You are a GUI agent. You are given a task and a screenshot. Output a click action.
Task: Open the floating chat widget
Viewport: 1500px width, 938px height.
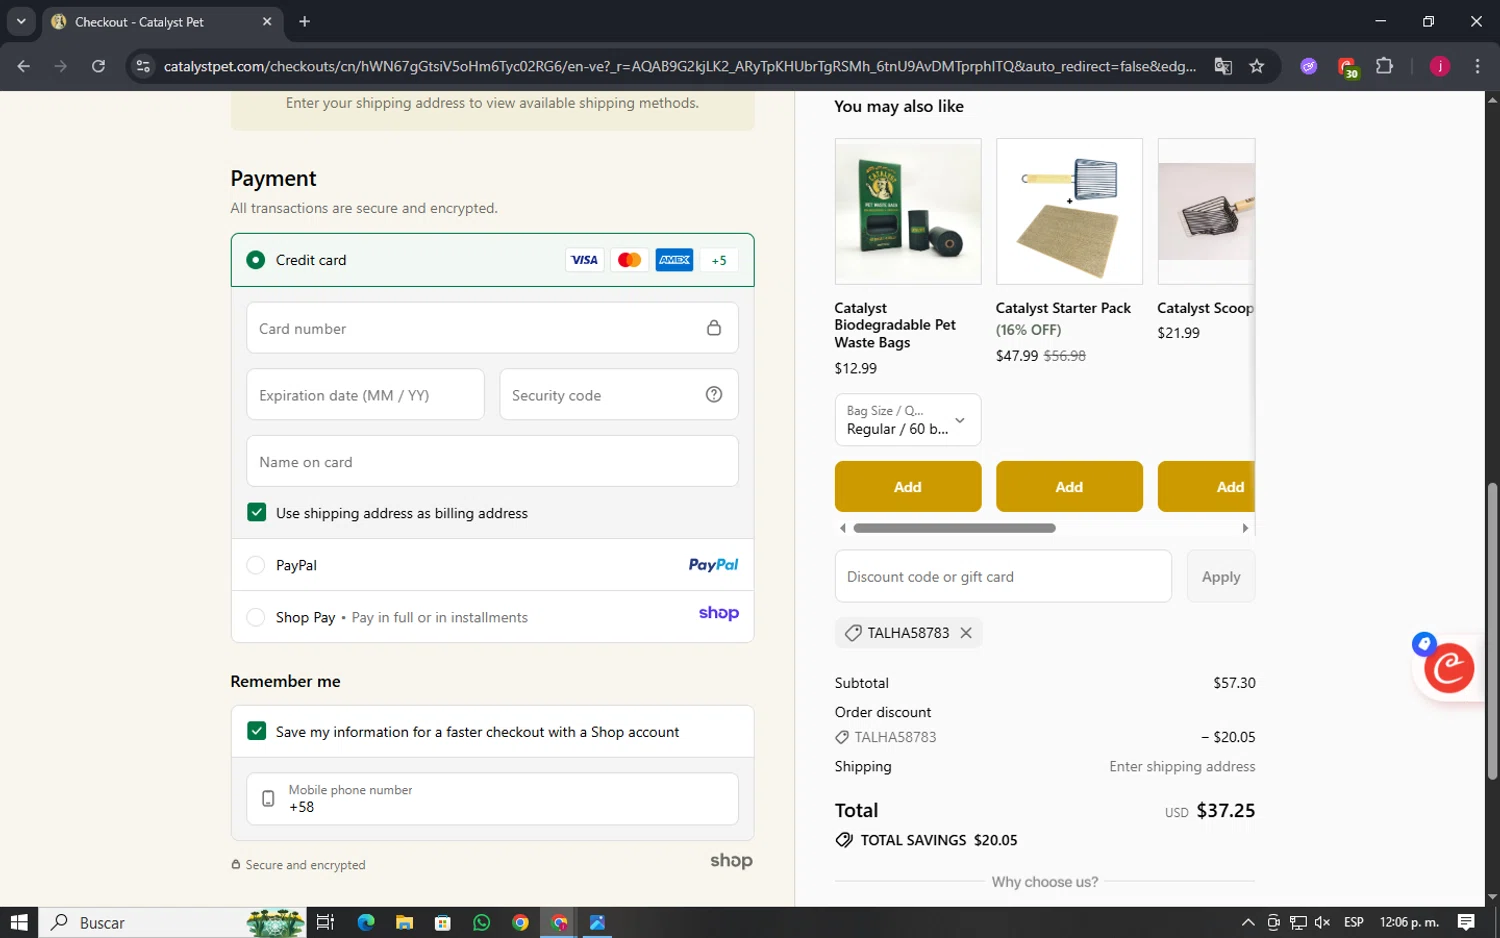click(1448, 669)
